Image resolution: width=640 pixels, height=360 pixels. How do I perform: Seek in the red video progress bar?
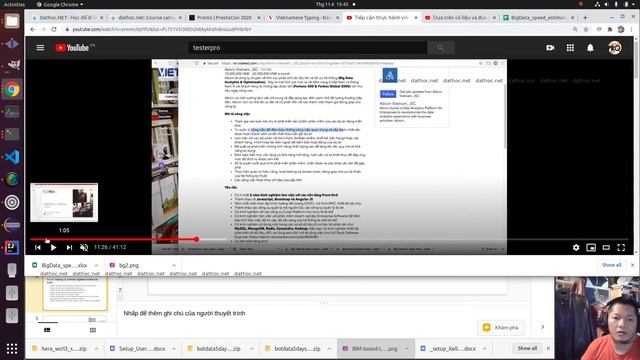pyautogui.click(x=113, y=239)
